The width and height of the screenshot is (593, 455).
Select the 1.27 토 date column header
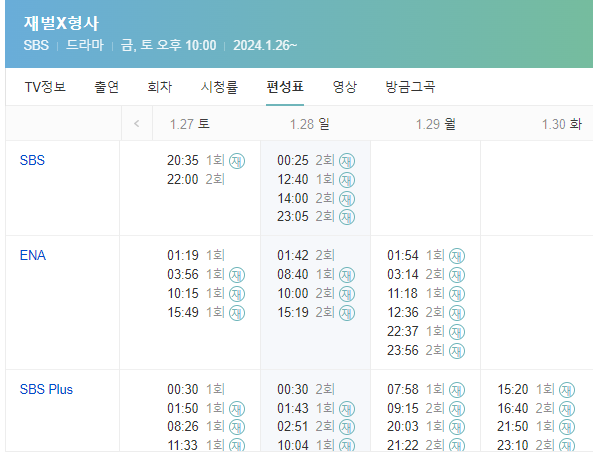click(x=189, y=124)
